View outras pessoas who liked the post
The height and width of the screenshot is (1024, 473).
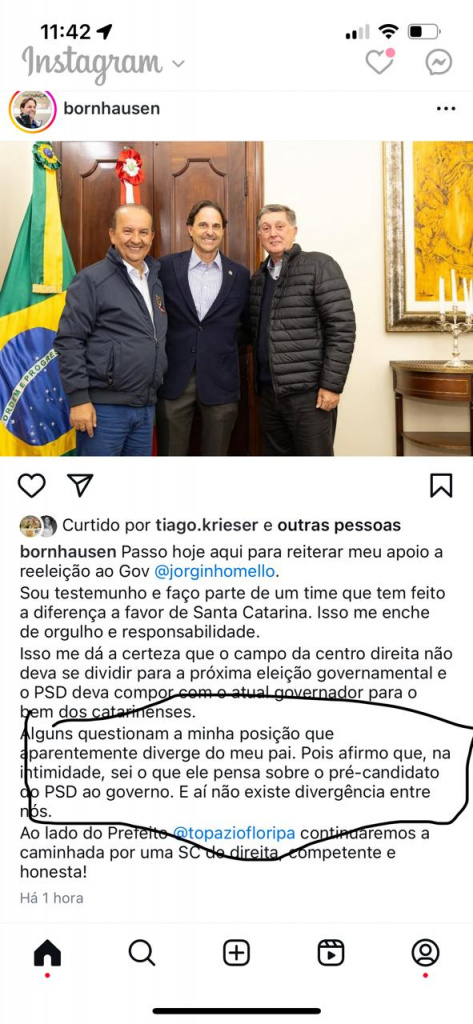(x=339, y=525)
